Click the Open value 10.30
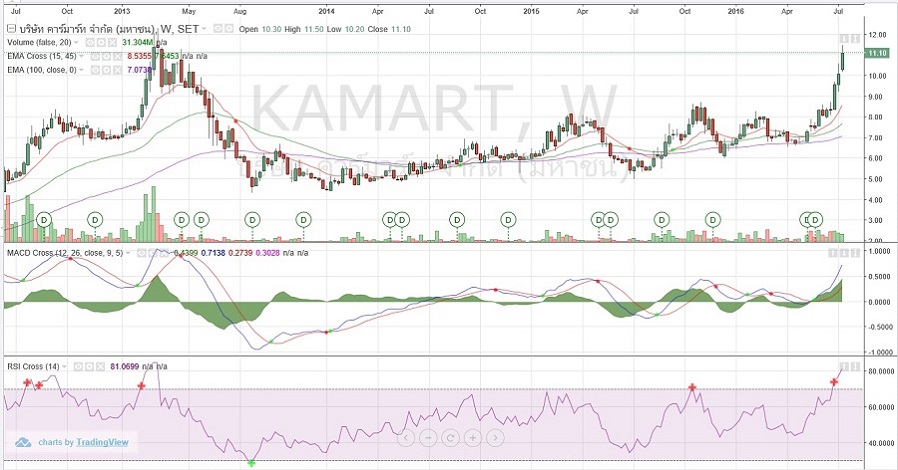Image resolution: width=898 pixels, height=470 pixels. click(271, 29)
